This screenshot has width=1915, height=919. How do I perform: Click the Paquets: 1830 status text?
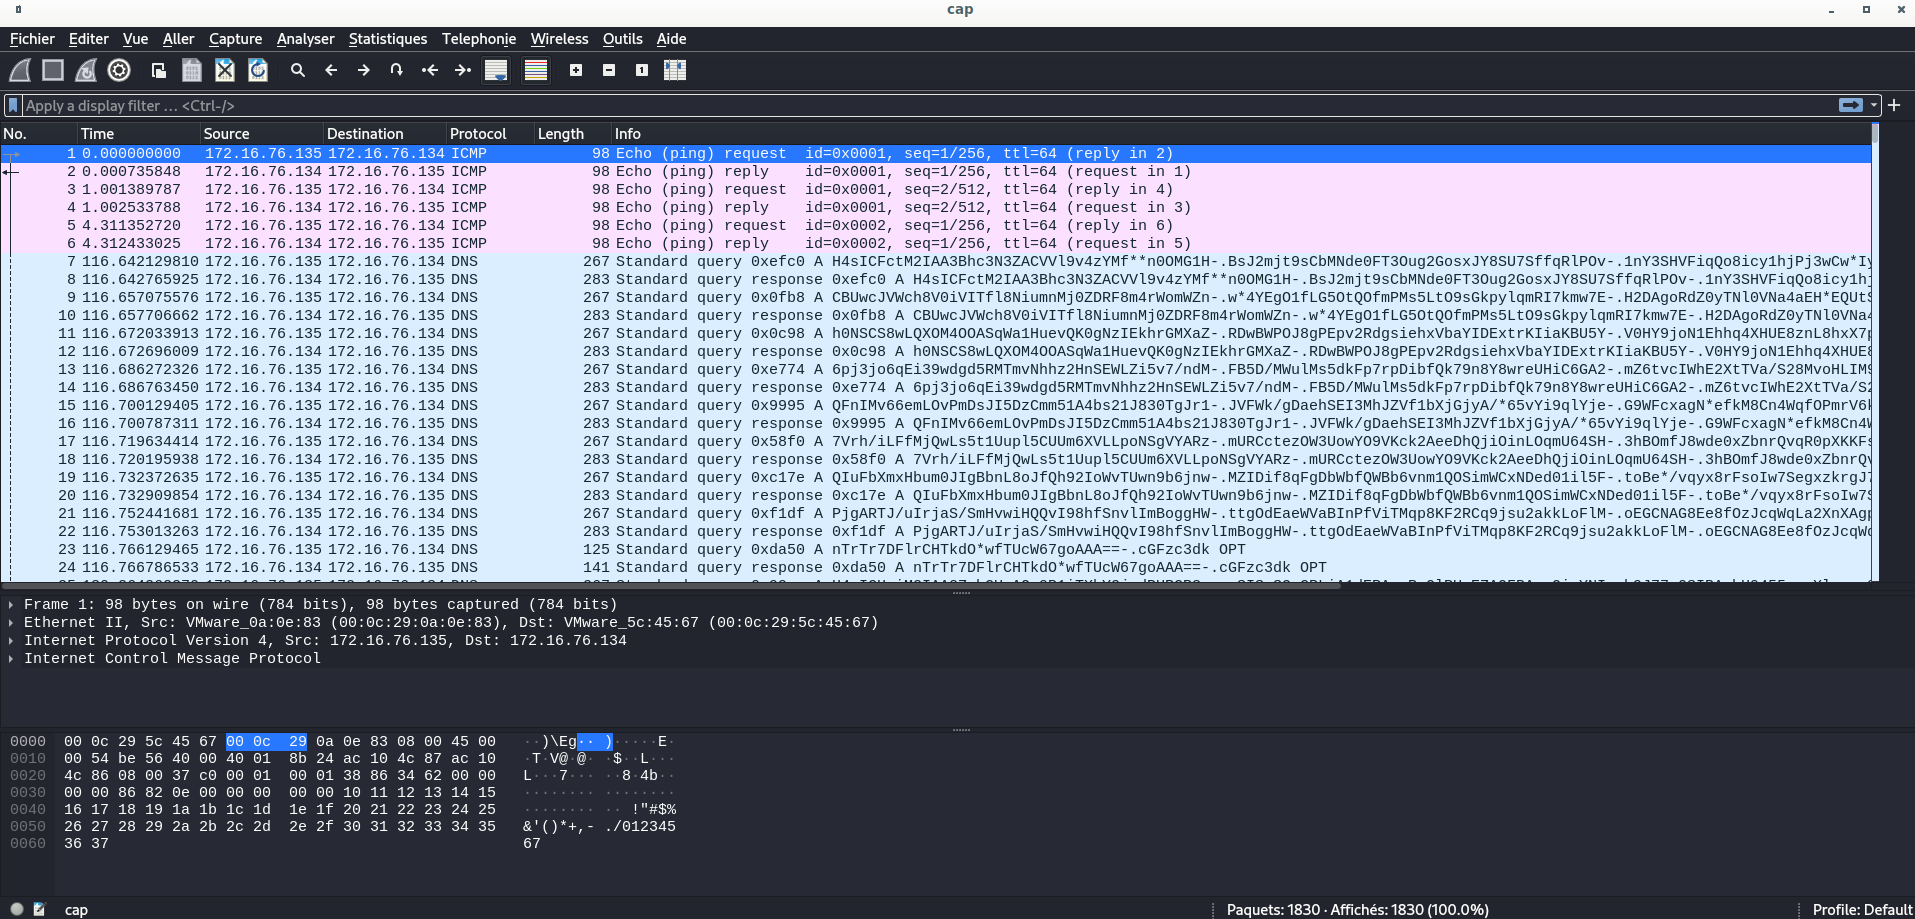pos(1357,909)
